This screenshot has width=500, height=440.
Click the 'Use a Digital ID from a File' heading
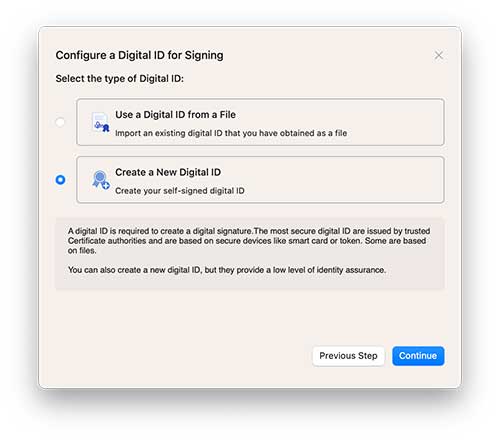(175, 115)
